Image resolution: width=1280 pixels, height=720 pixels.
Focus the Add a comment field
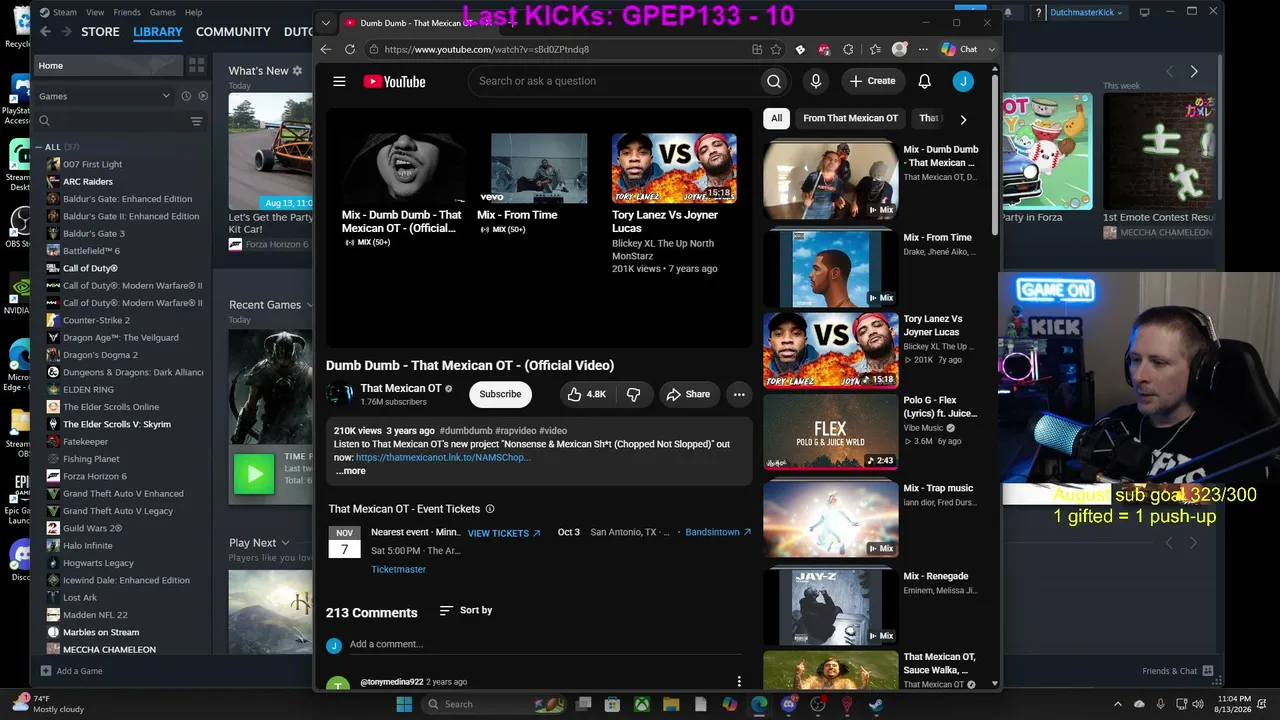(544, 644)
